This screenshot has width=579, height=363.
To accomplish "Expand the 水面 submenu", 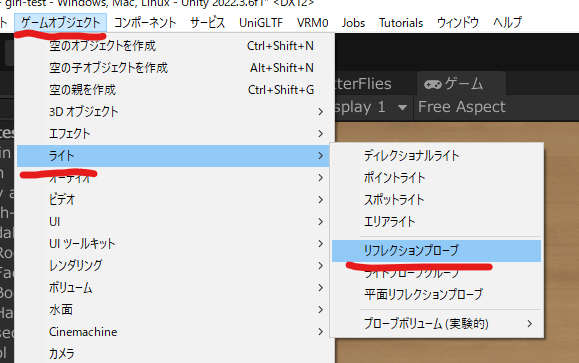I will click(x=173, y=309).
